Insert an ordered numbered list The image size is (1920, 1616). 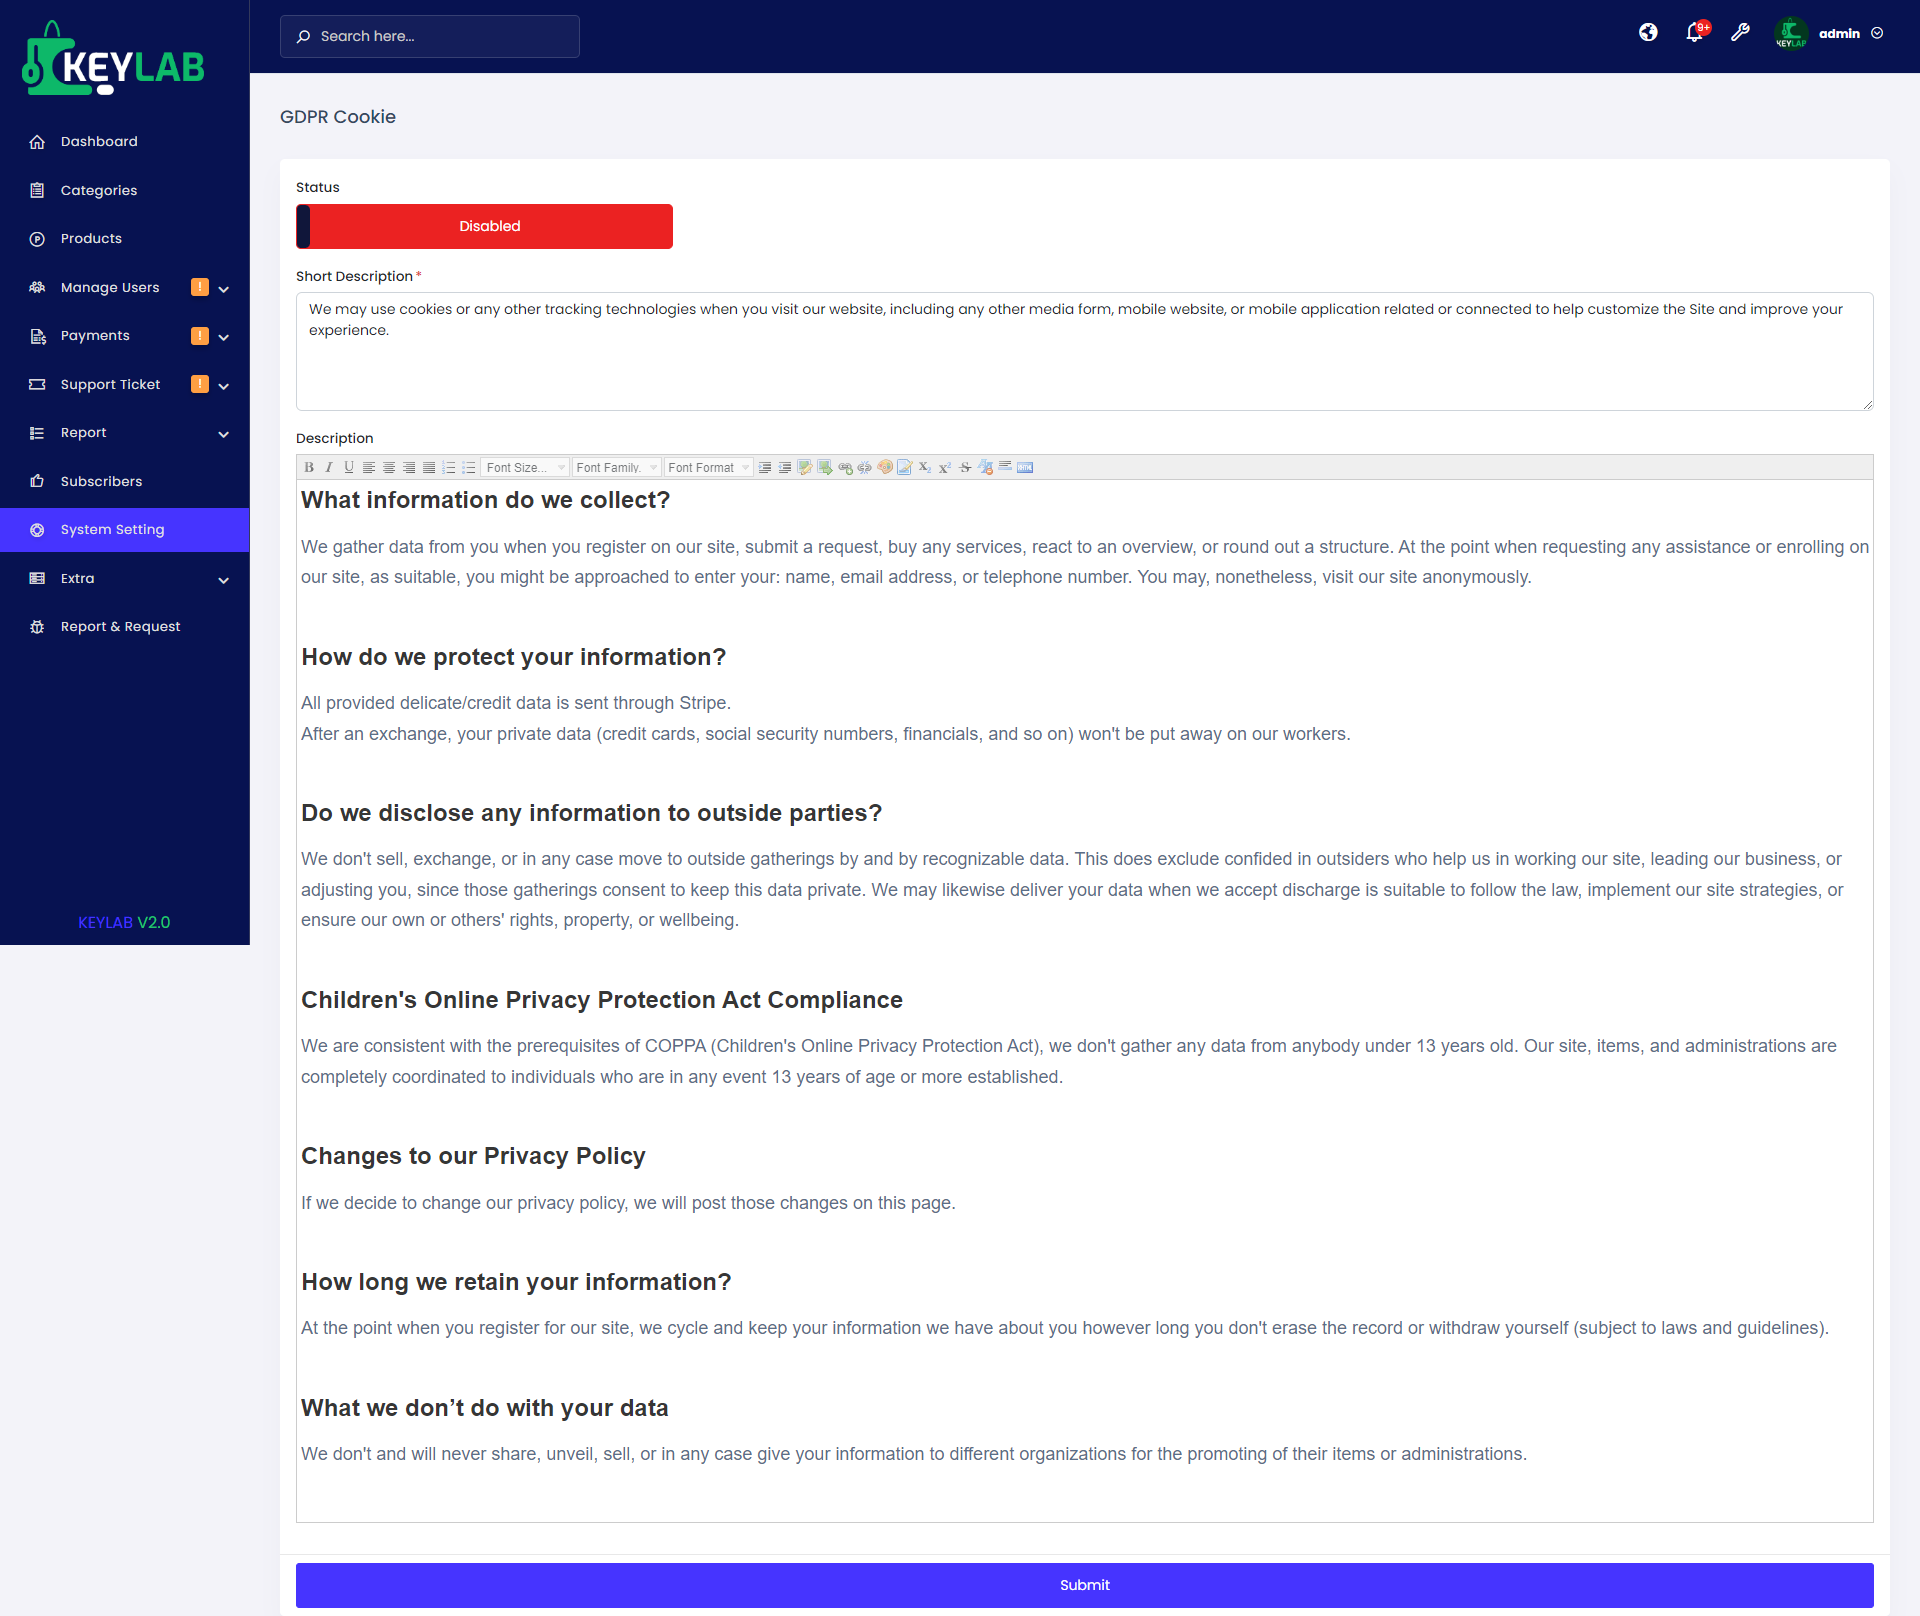(449, 467)
